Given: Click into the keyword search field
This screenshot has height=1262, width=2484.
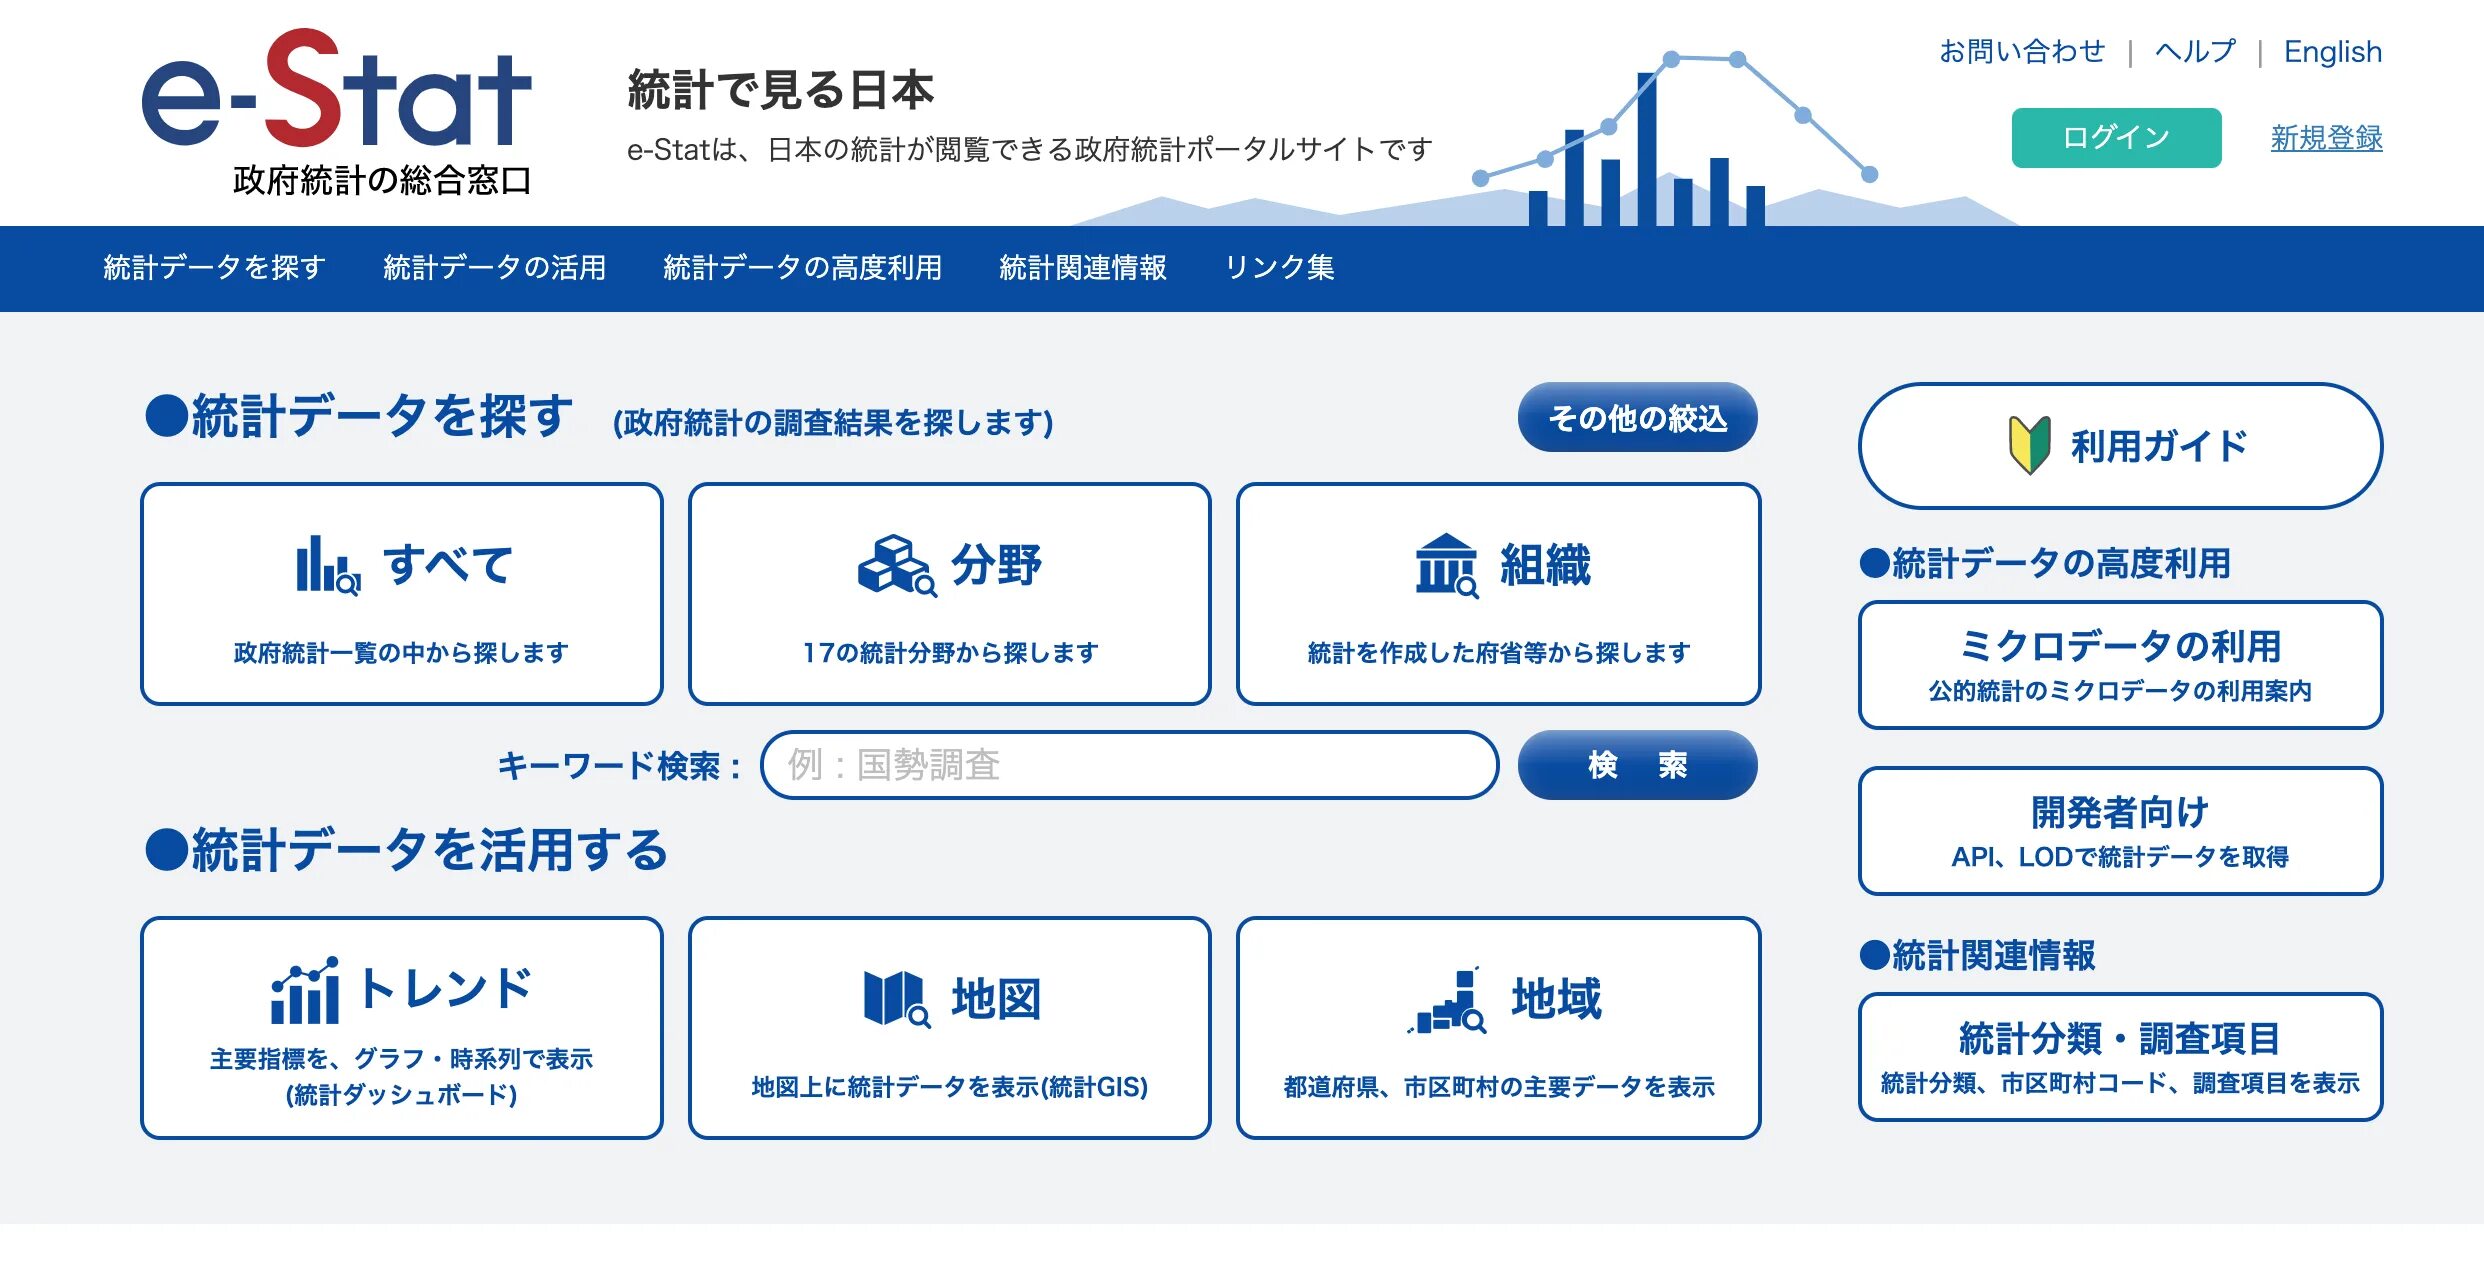Looking at the screenshot, I should point(1128,765).
